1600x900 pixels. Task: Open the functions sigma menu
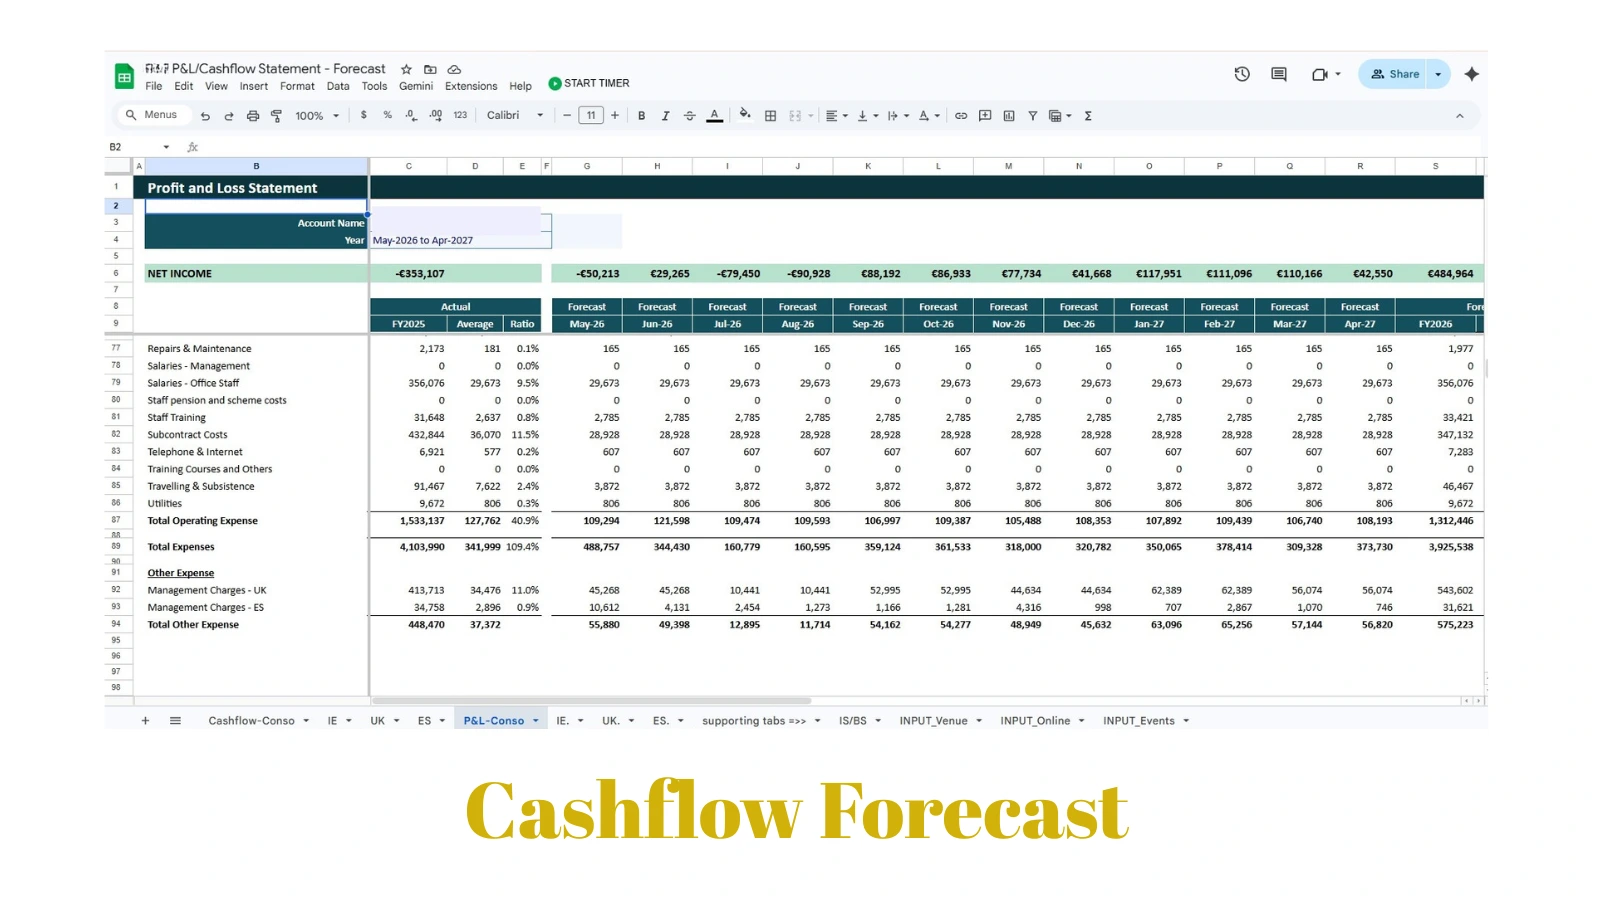pos(1088,116)
